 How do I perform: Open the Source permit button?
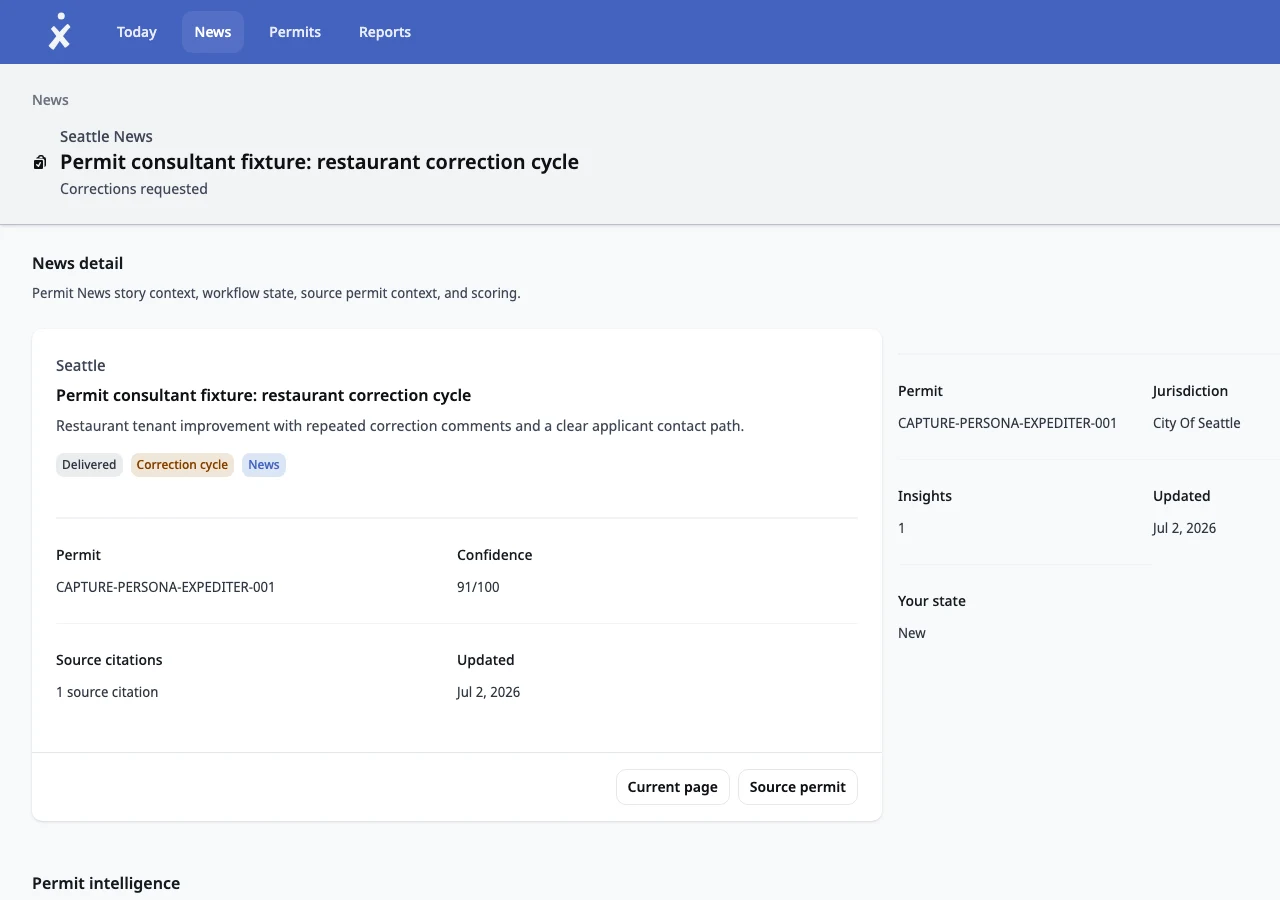pyautogui.click(x=798, y=787)
